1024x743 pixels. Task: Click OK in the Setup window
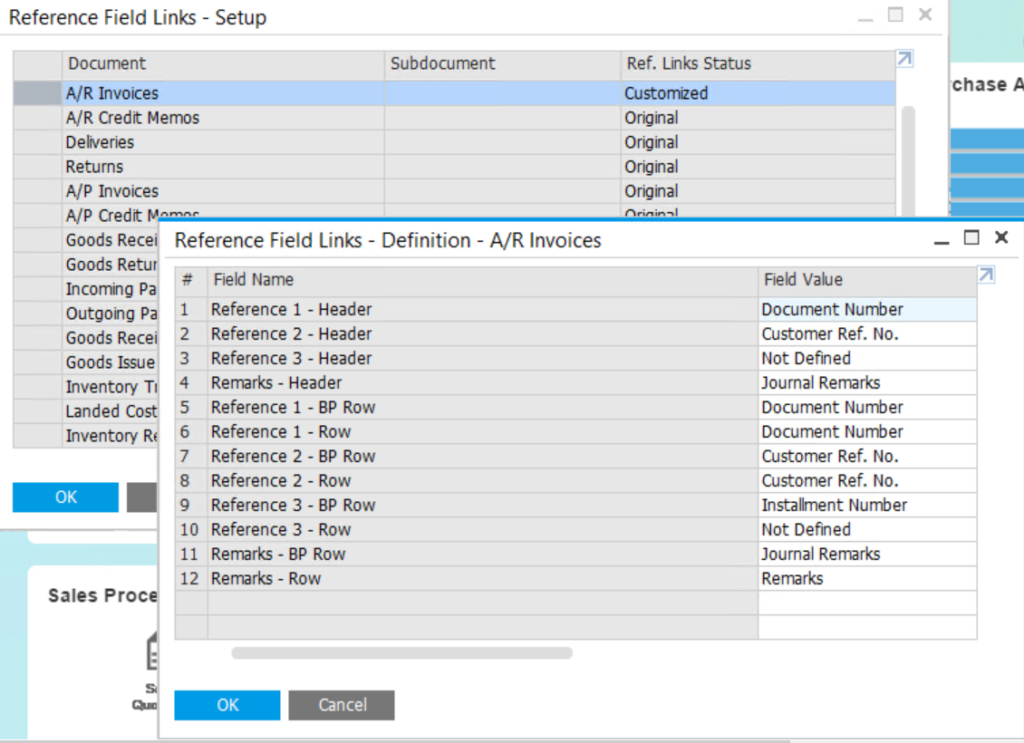click(x=65, y=497)
